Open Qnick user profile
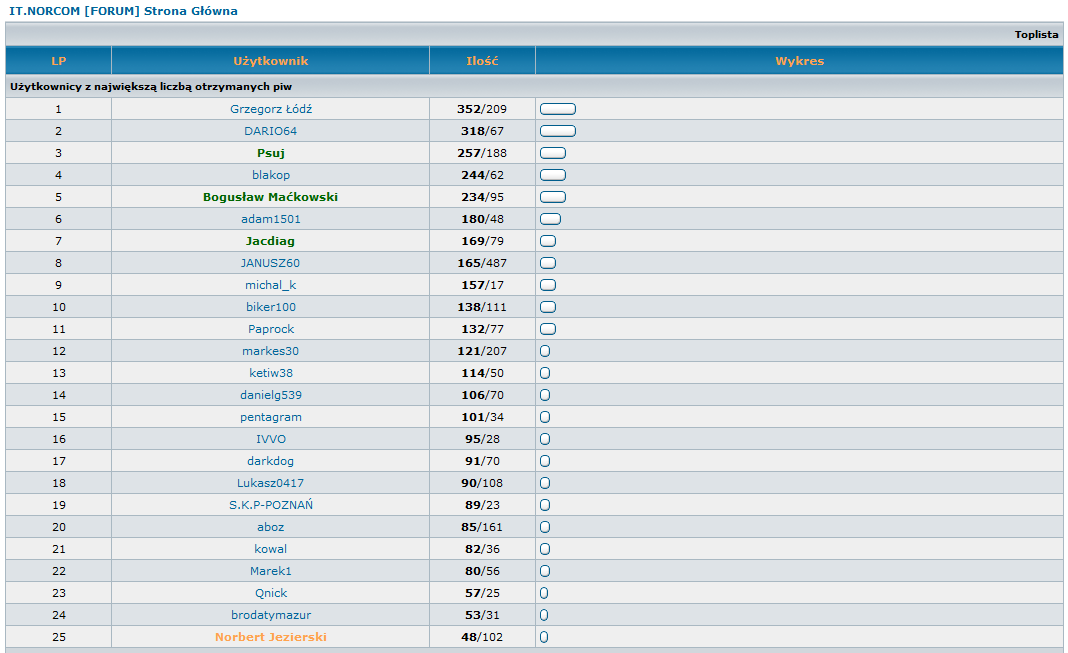This screenshot has height=653, width=1068. [271, 593]
